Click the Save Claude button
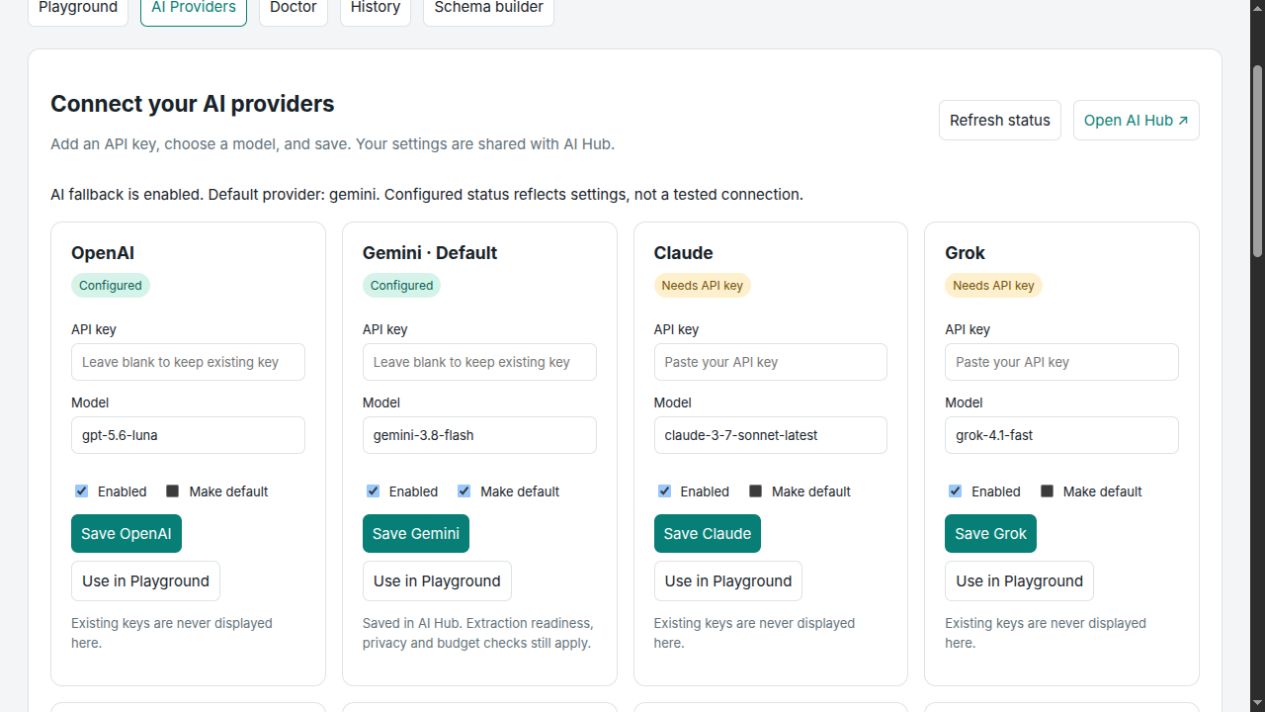 (707, 533)
